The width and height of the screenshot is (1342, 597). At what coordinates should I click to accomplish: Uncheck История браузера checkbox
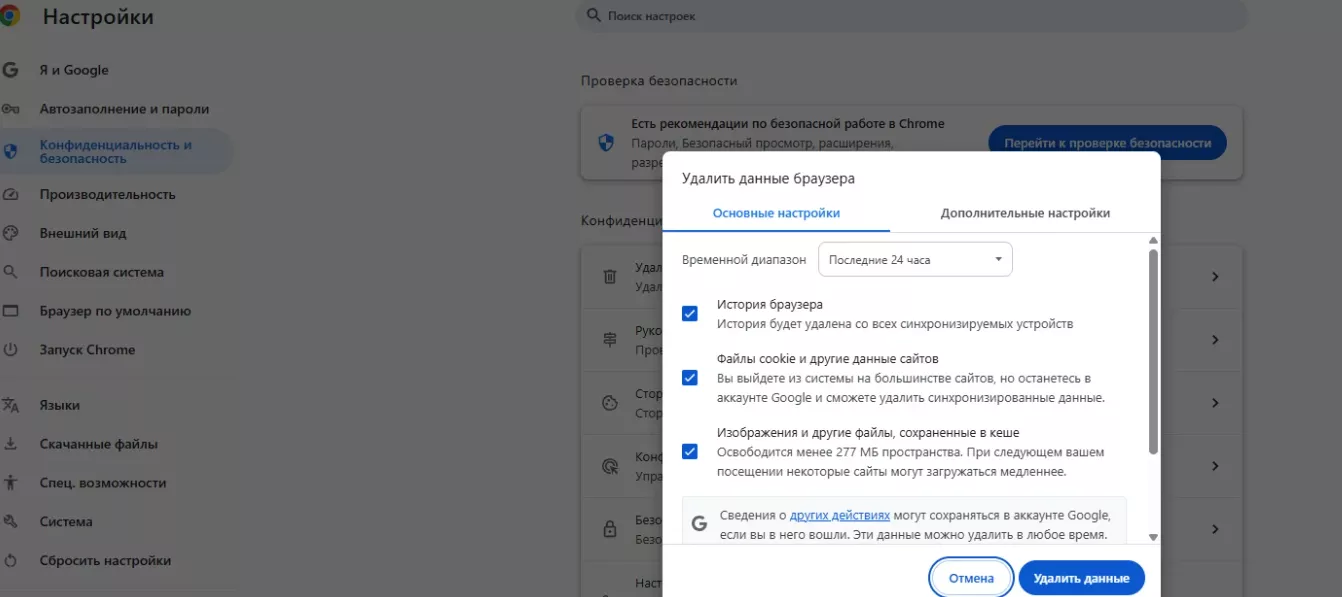click(689, 313)
